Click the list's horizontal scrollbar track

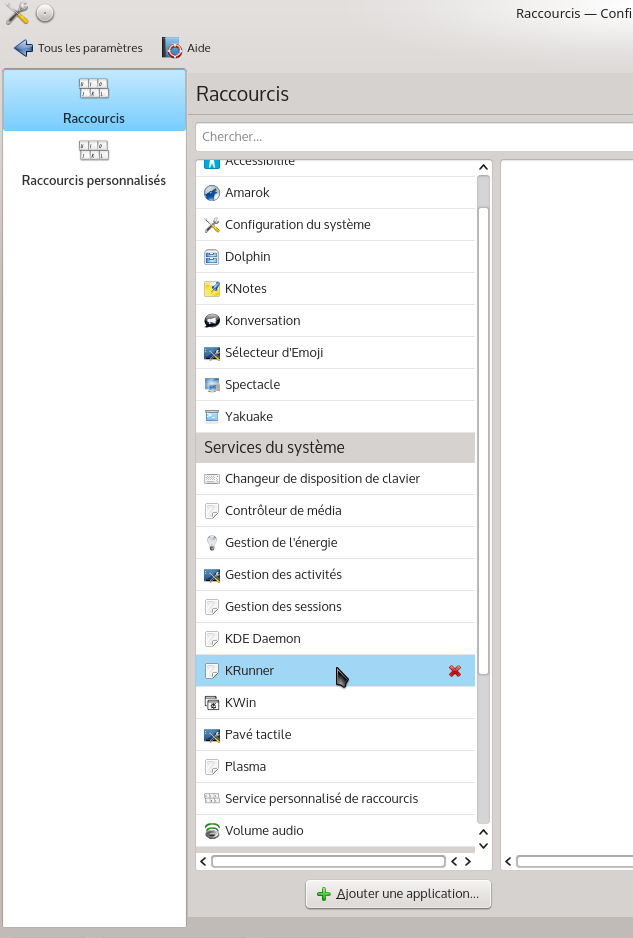click(x=328, y=861)
